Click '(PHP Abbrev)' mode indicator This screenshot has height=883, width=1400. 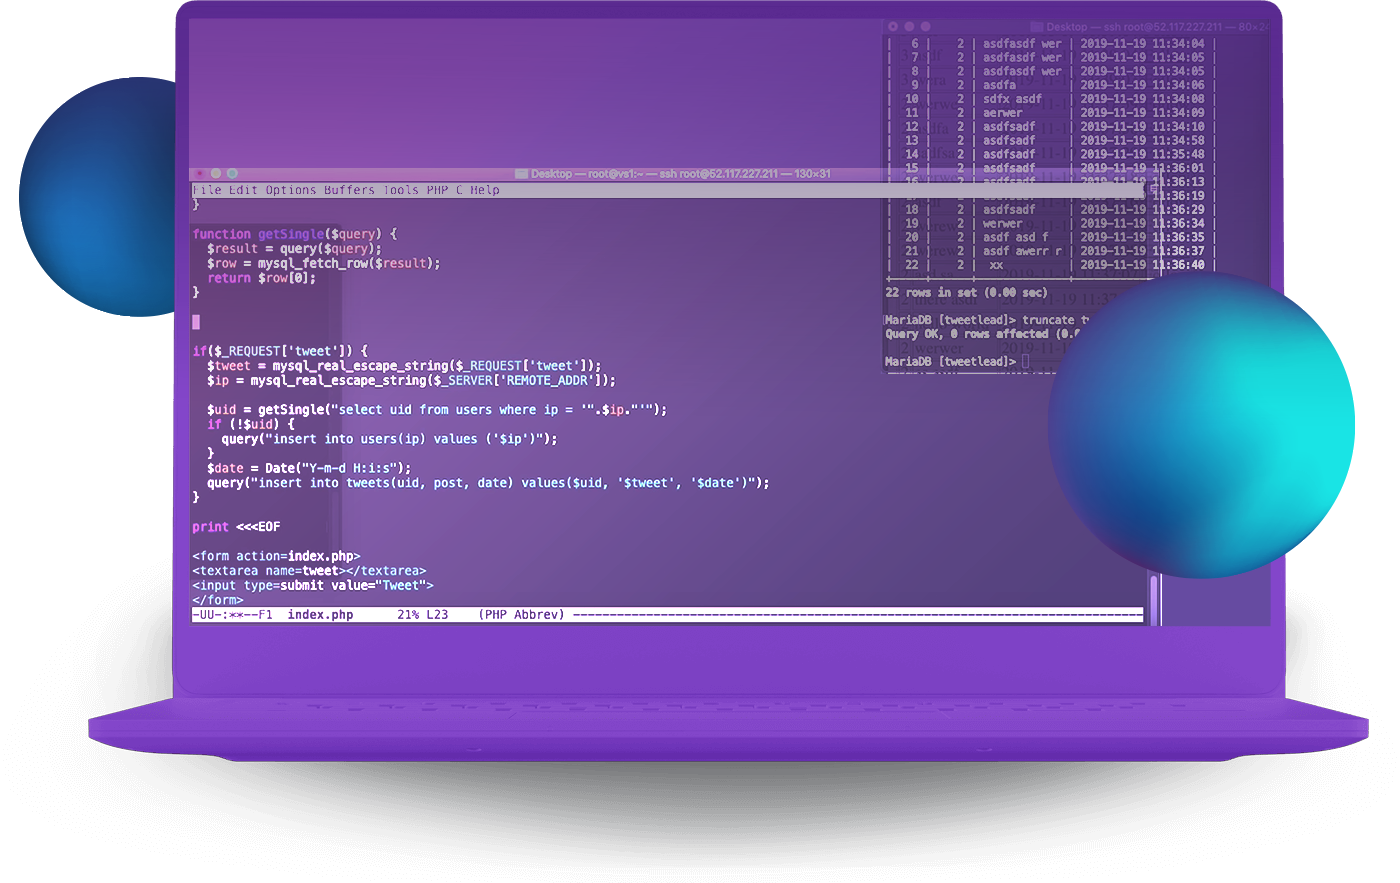coord(521,615)
